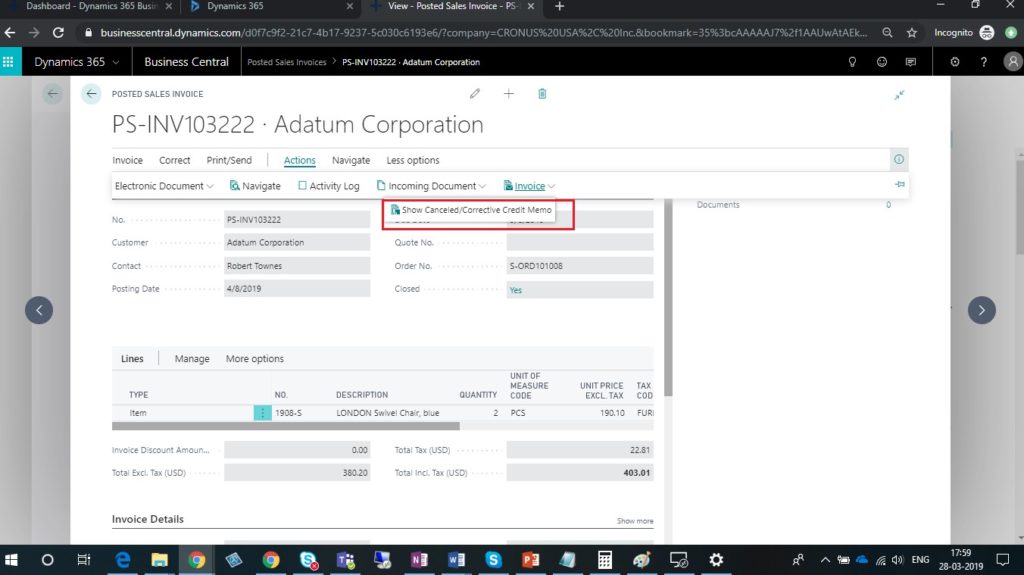
Task: Open the Dynamics 365 app launcher waffle
Action: 8,62
